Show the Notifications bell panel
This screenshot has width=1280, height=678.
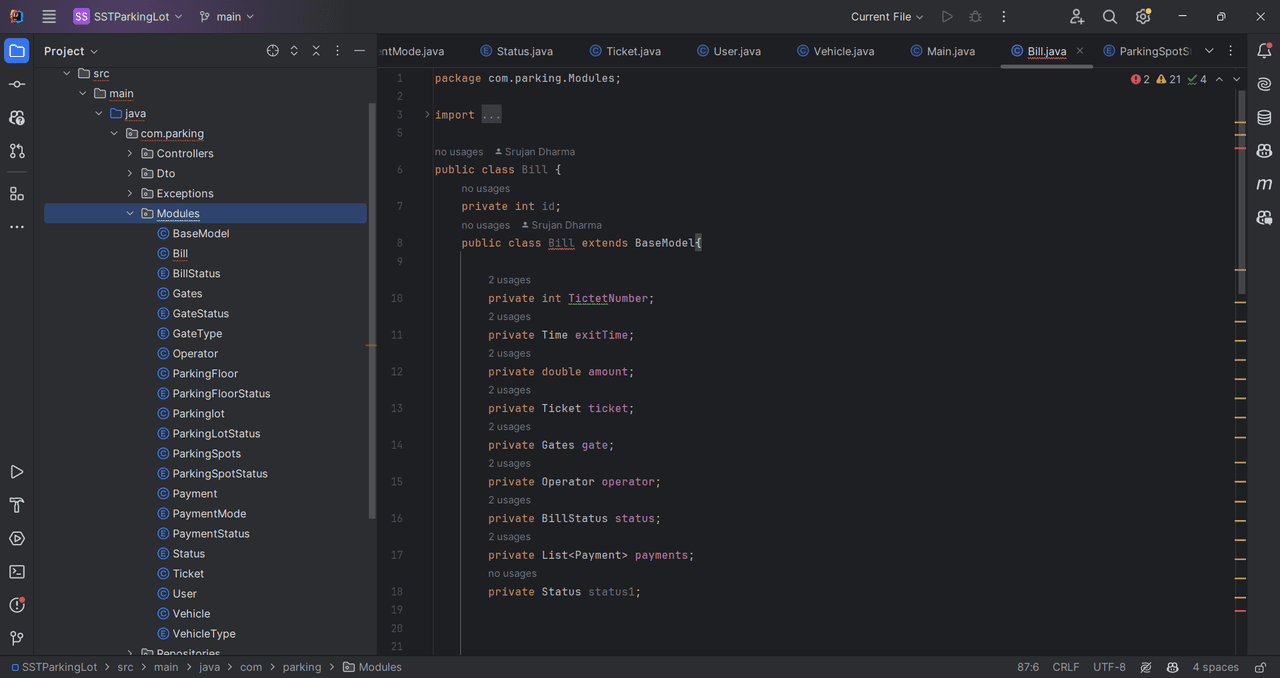(x=1264, y=51)
